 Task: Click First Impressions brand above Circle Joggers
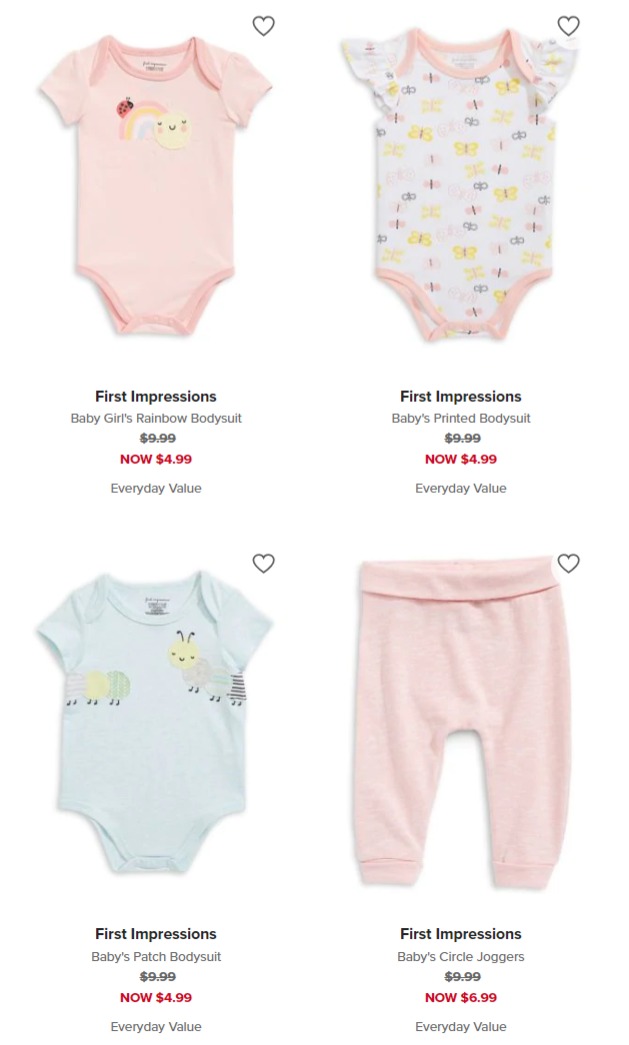461,934
